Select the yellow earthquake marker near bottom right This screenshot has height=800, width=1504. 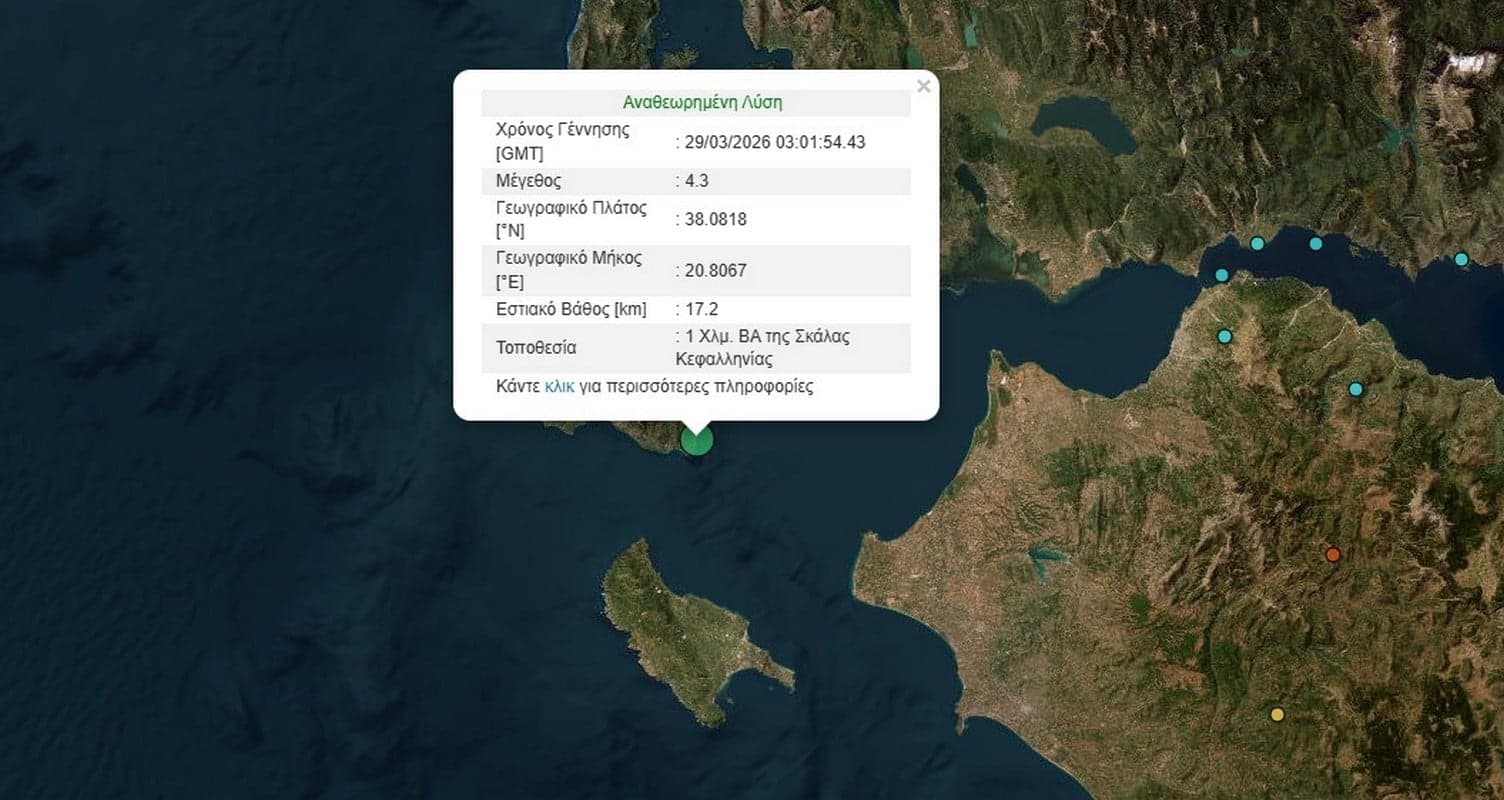(x=1280, y=714)
